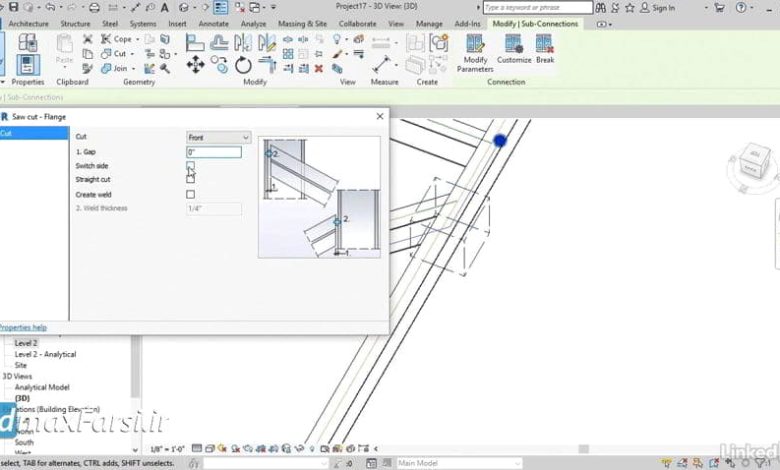This screenshot has height=470, width=780.
Task: Select the Mirror - Draw Axis tool
Action: click(267, 43)
